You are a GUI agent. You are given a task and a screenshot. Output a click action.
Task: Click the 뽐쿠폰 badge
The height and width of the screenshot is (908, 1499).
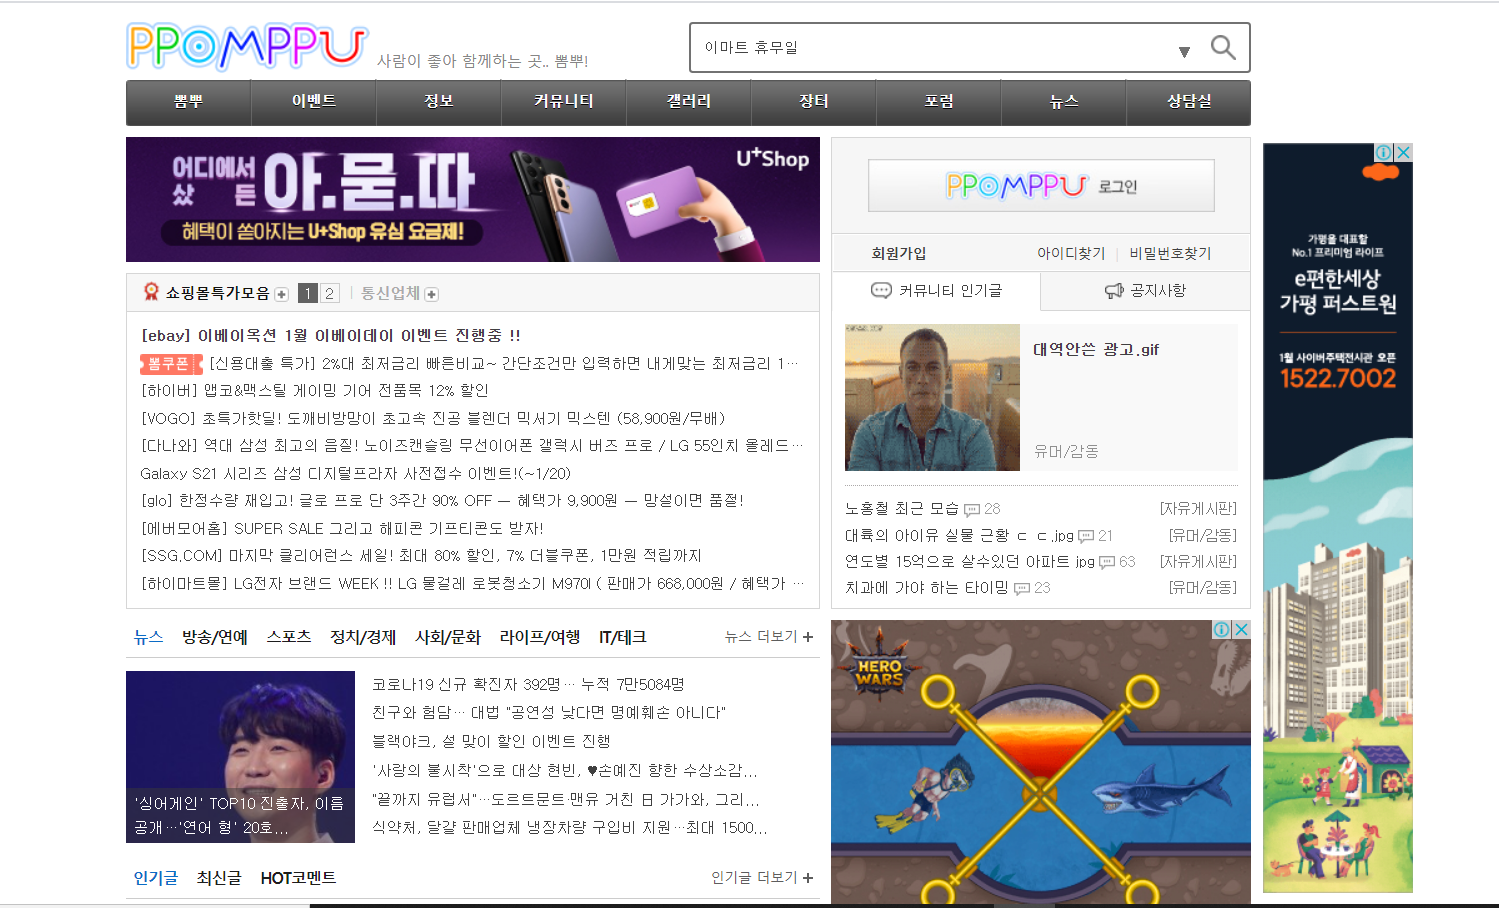coord(171,363)
